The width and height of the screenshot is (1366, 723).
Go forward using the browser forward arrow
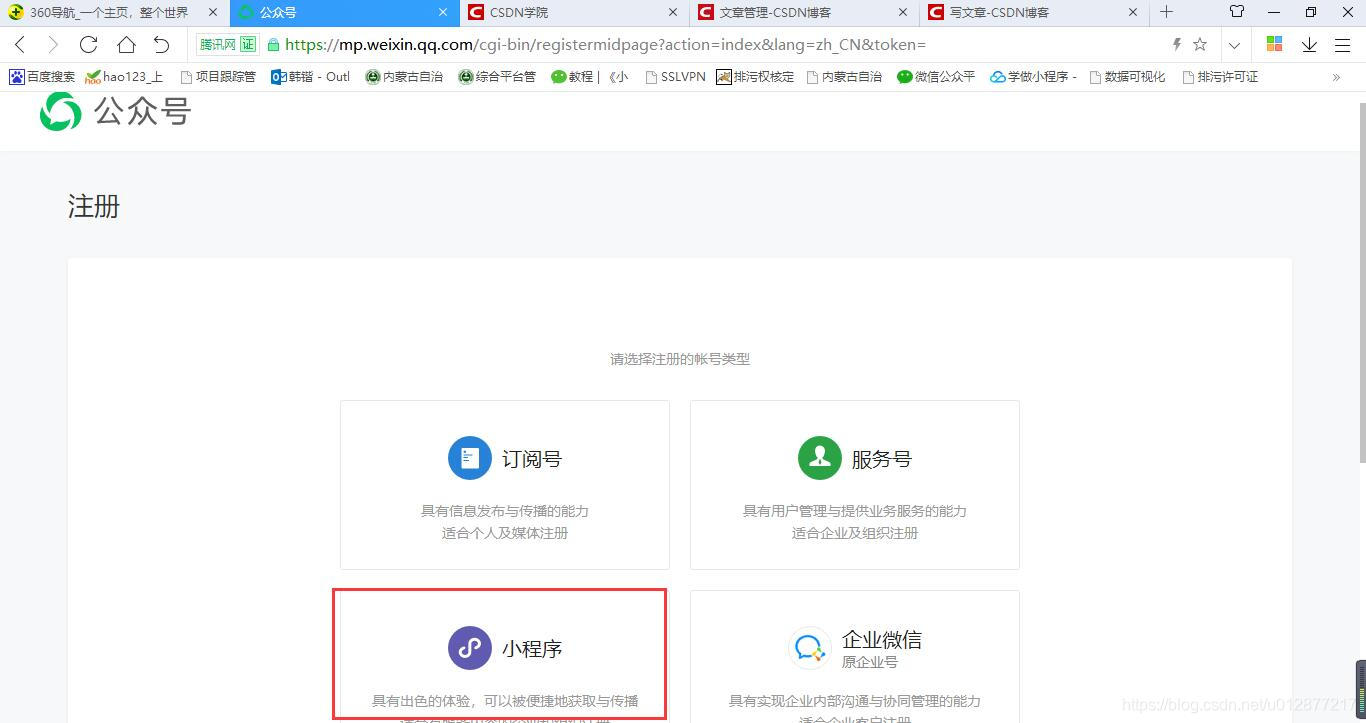pyautogui.click(x=53, y=45)
